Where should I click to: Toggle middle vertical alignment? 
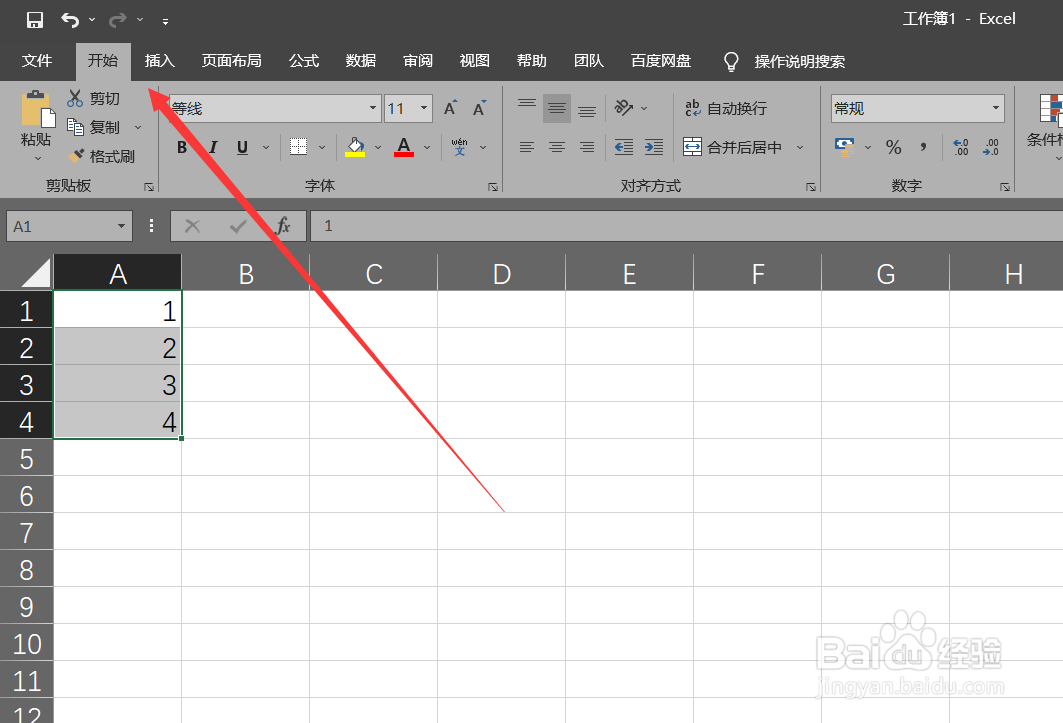(557, 109)
